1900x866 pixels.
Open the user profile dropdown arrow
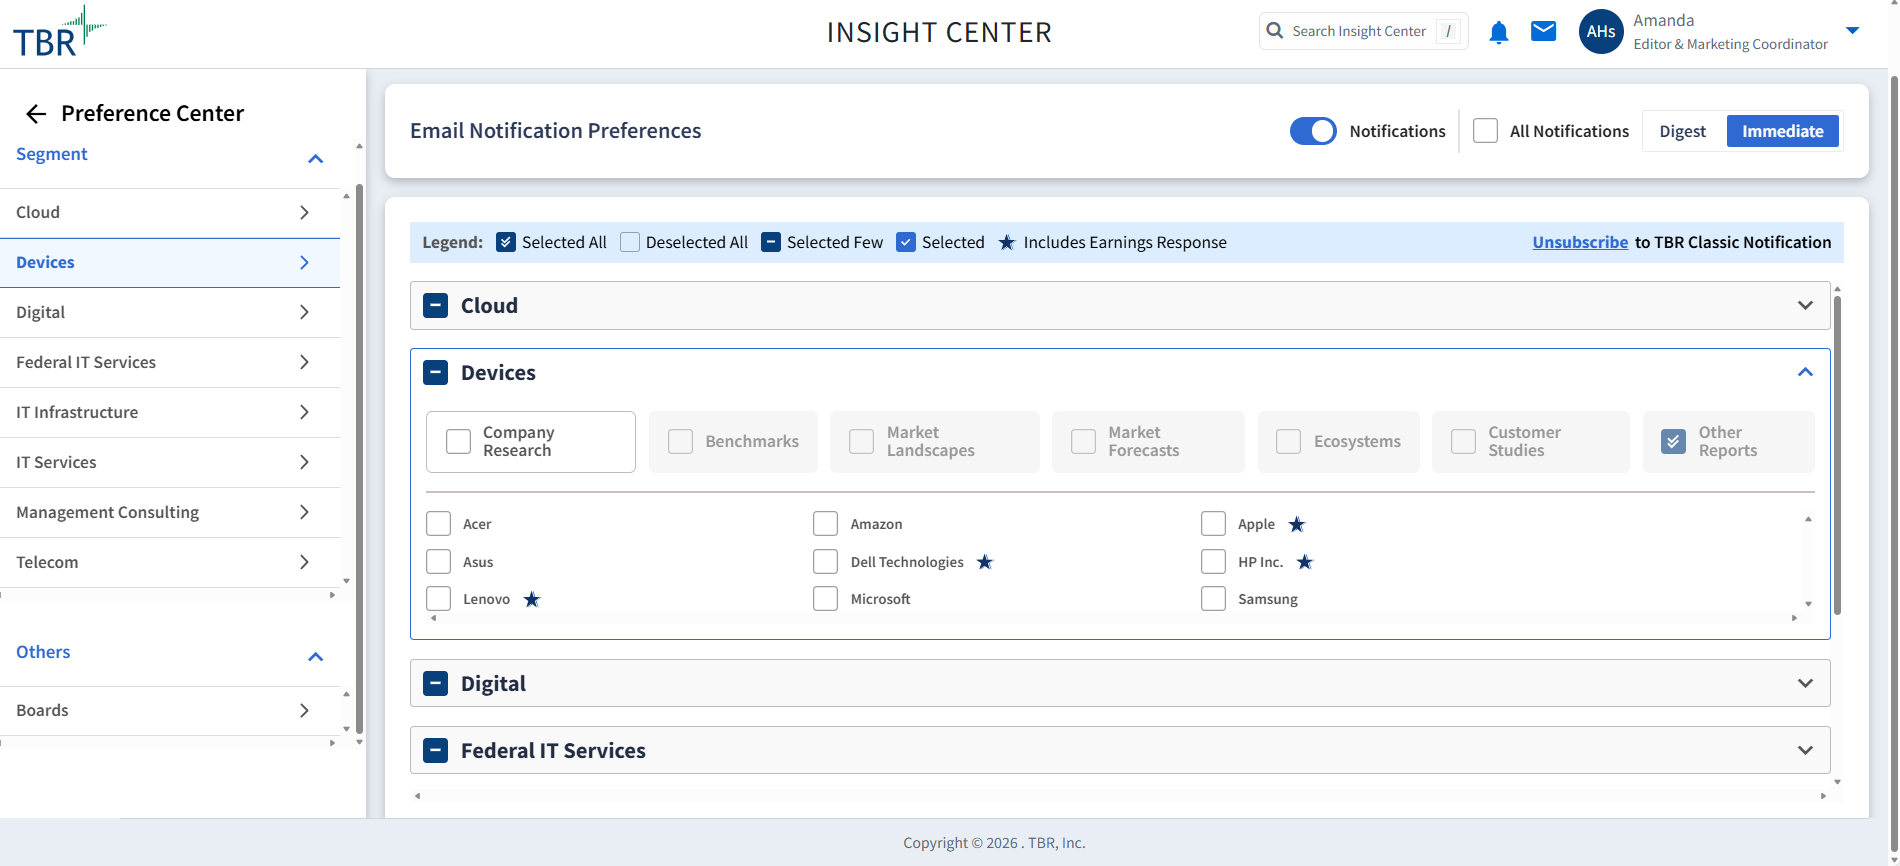point(1852,31)
